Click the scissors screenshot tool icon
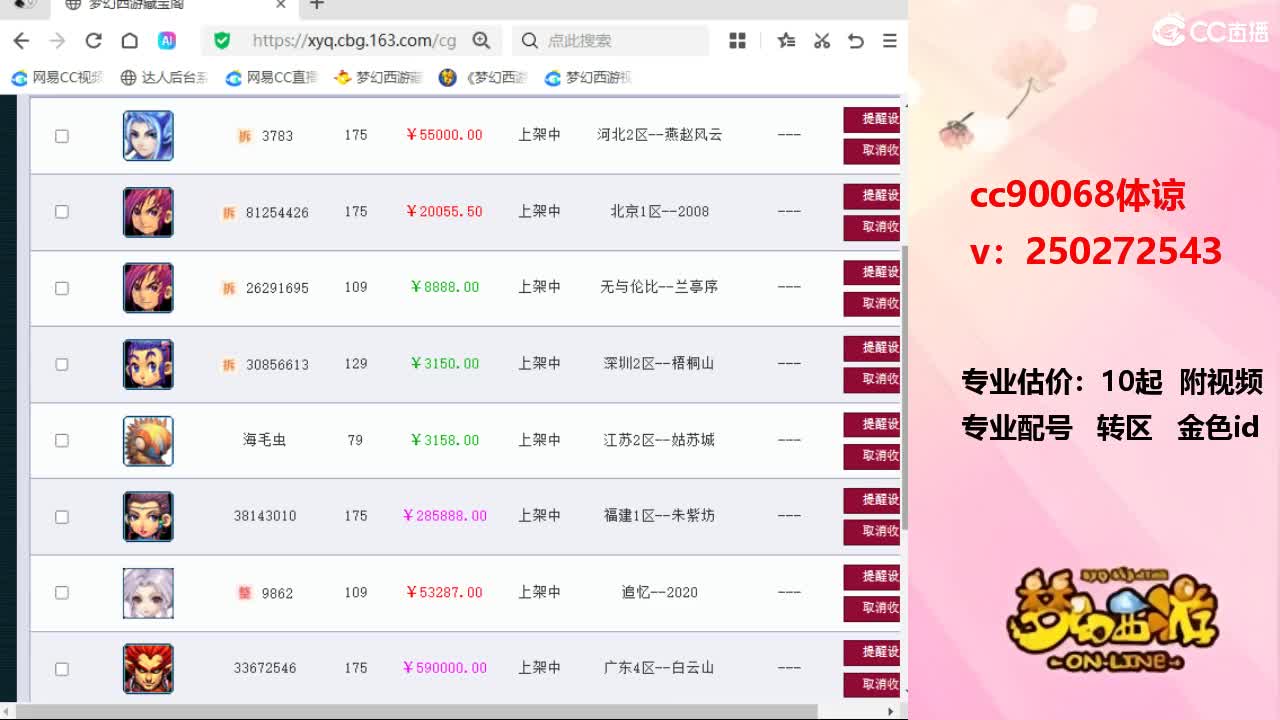This screenshot has height=720, width=1280. point(822,41)
